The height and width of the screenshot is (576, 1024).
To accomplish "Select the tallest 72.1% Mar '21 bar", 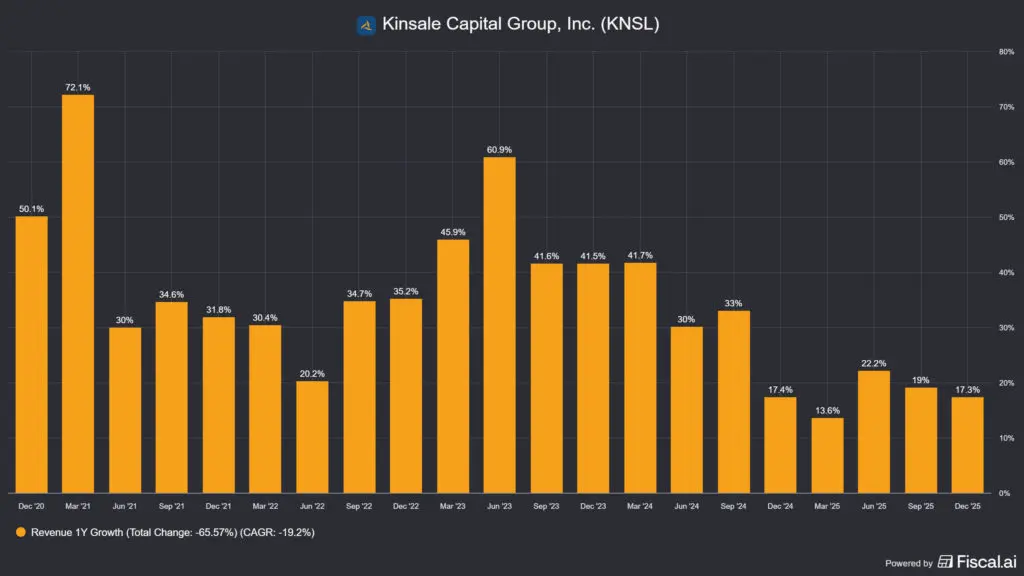I will pos(76,290).
